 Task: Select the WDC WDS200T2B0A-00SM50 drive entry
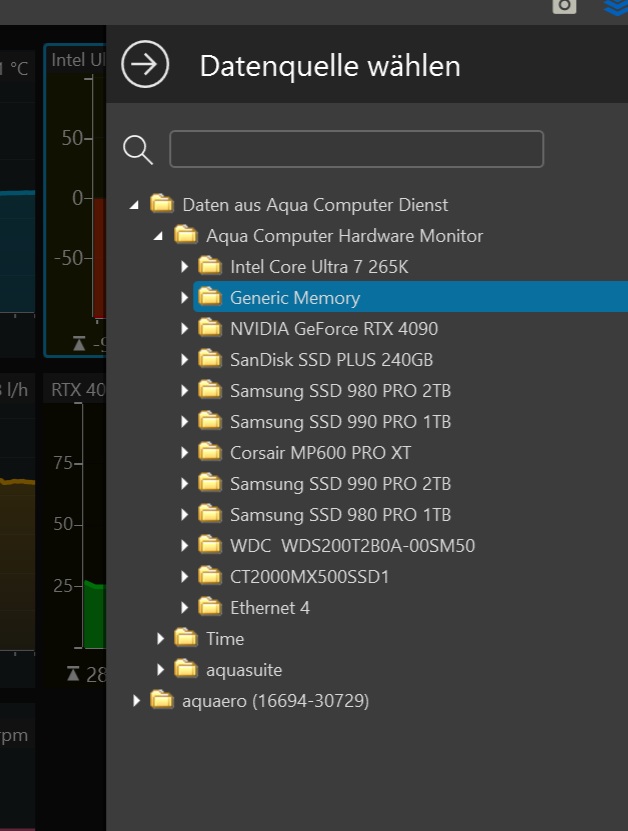click(x=352, y=545)
